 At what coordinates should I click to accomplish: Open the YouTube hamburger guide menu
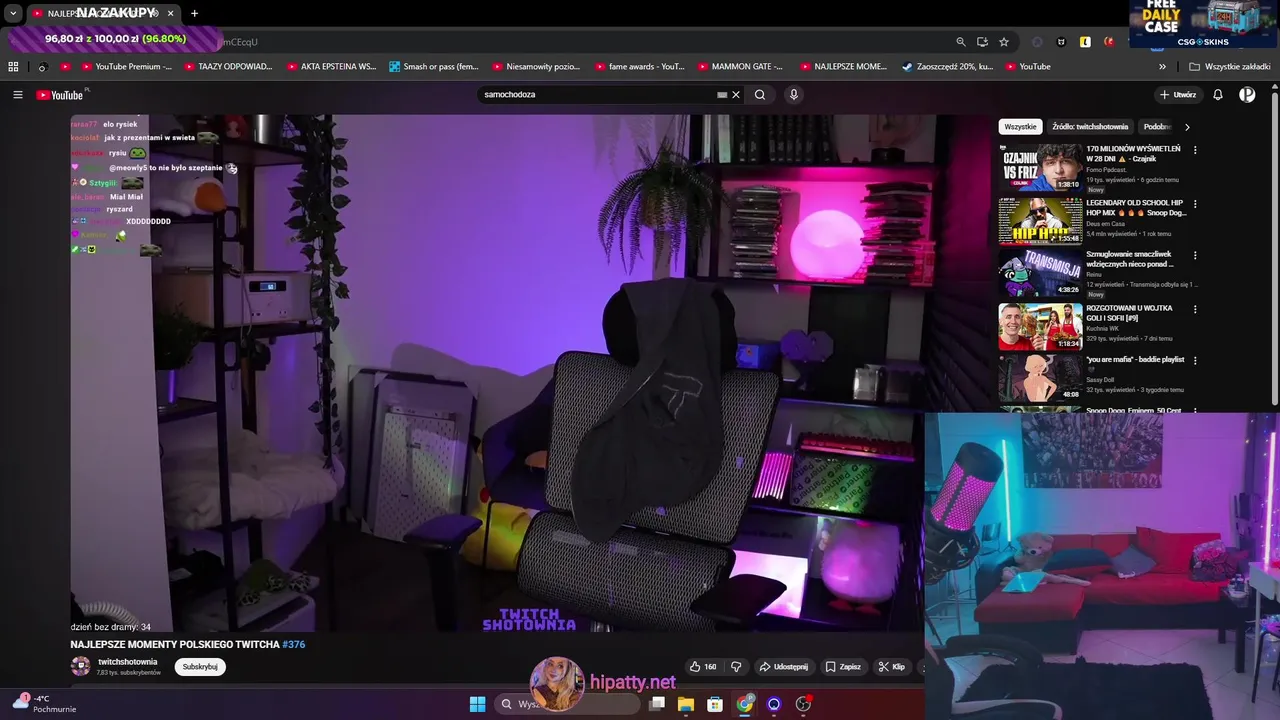pyautogui.click(x=18, y=95)
